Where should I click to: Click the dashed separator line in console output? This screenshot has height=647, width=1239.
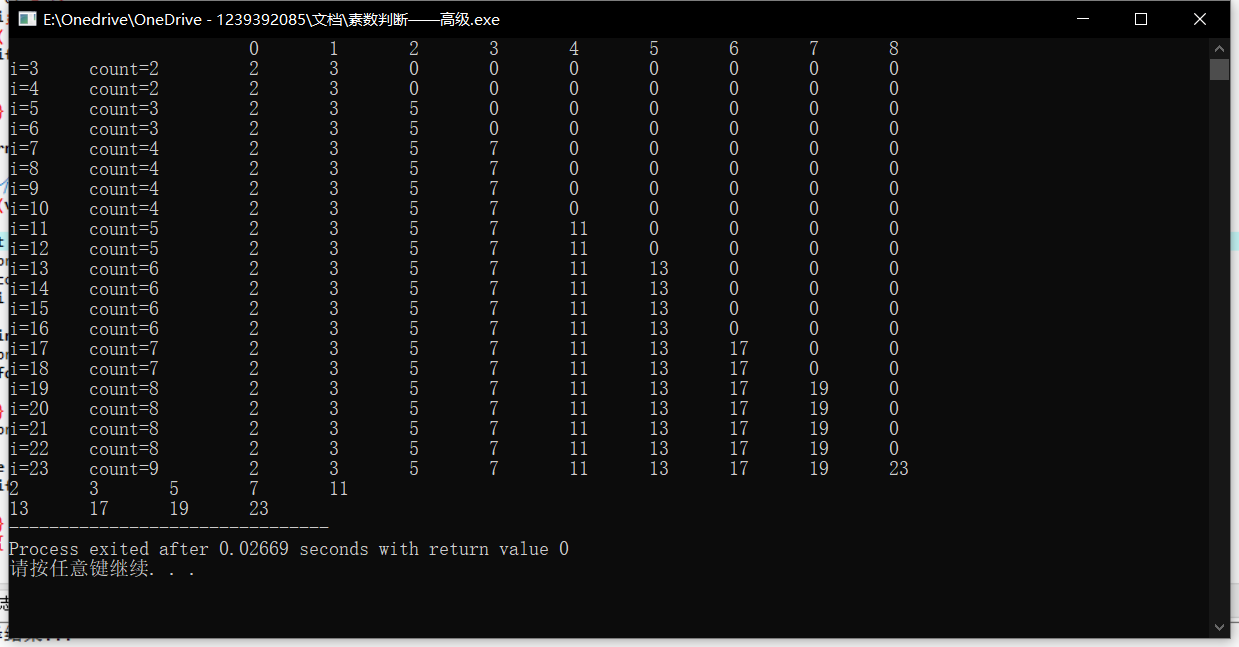[x=168, y=527]
